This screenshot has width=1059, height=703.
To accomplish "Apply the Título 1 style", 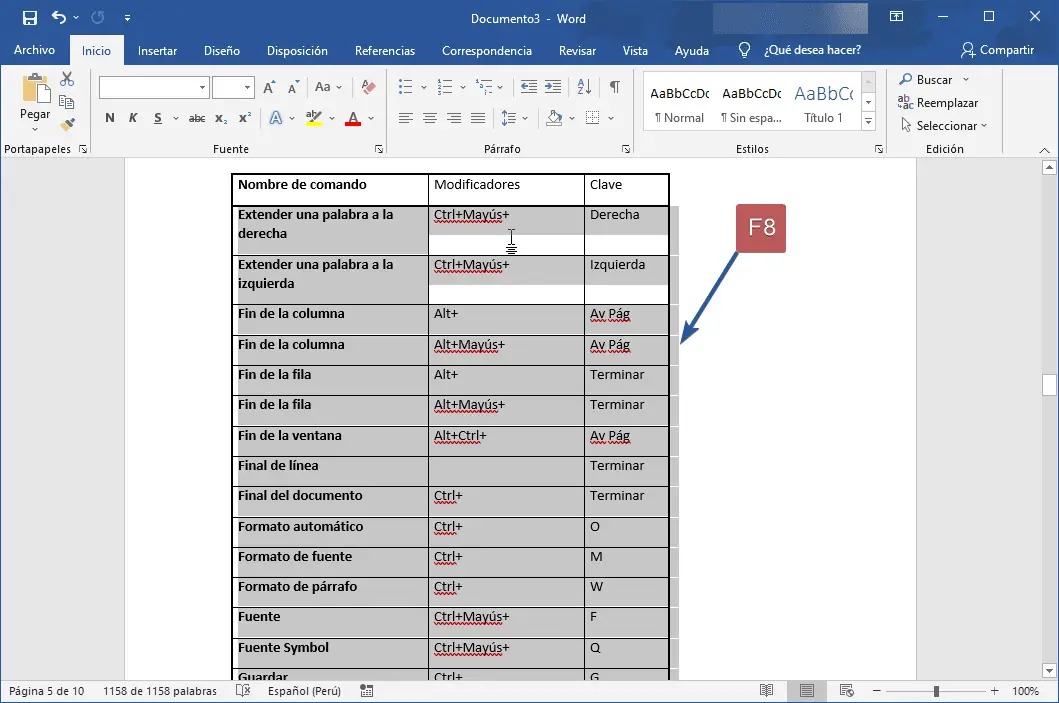I will click(823, 103).
